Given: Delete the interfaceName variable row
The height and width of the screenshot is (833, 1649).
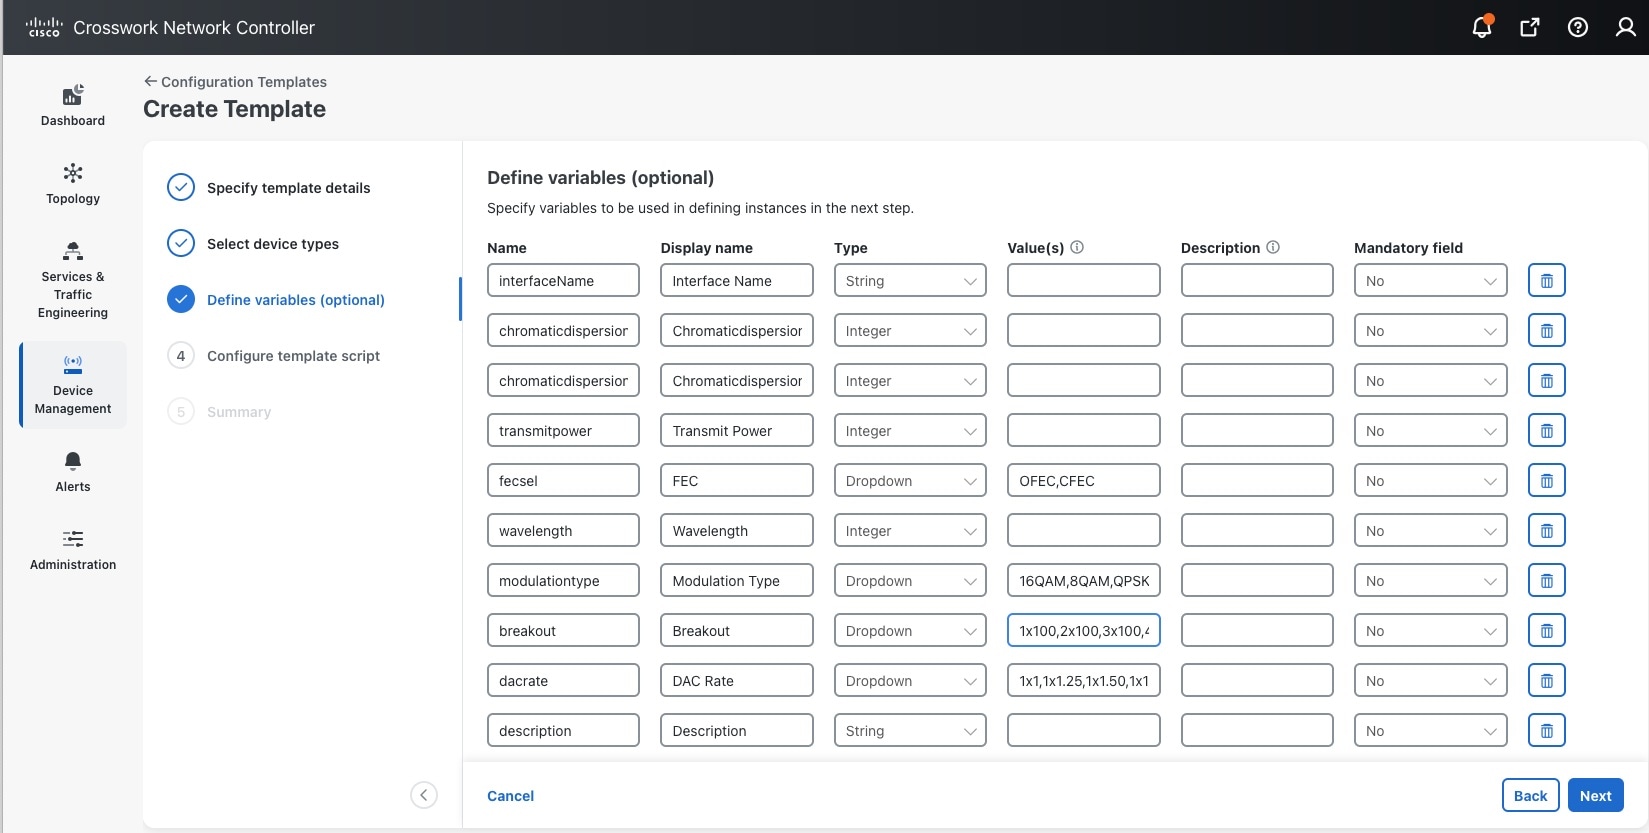Looking at the screenshot, I should [x=1547, y=280].
